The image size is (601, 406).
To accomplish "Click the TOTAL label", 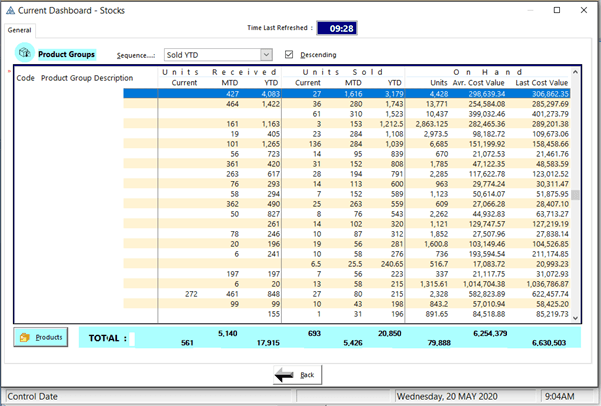I will pyautogui.click(x=107, y=338).
